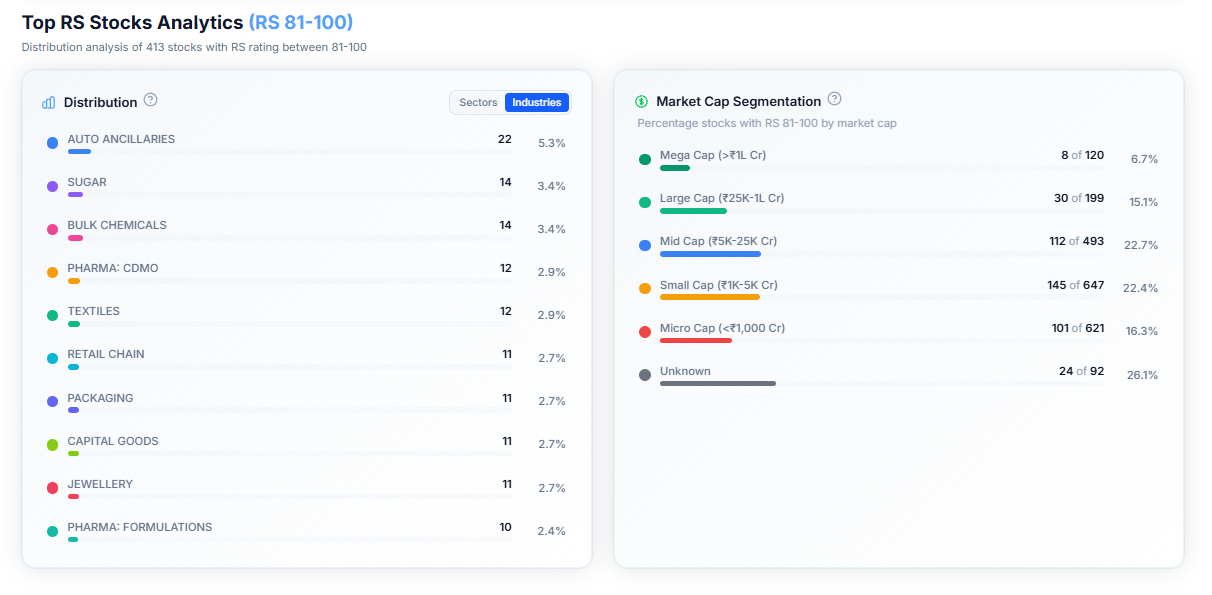Click the JEWELLERY red dot
The image size is (1212, 595).
(x=53, y=488)
